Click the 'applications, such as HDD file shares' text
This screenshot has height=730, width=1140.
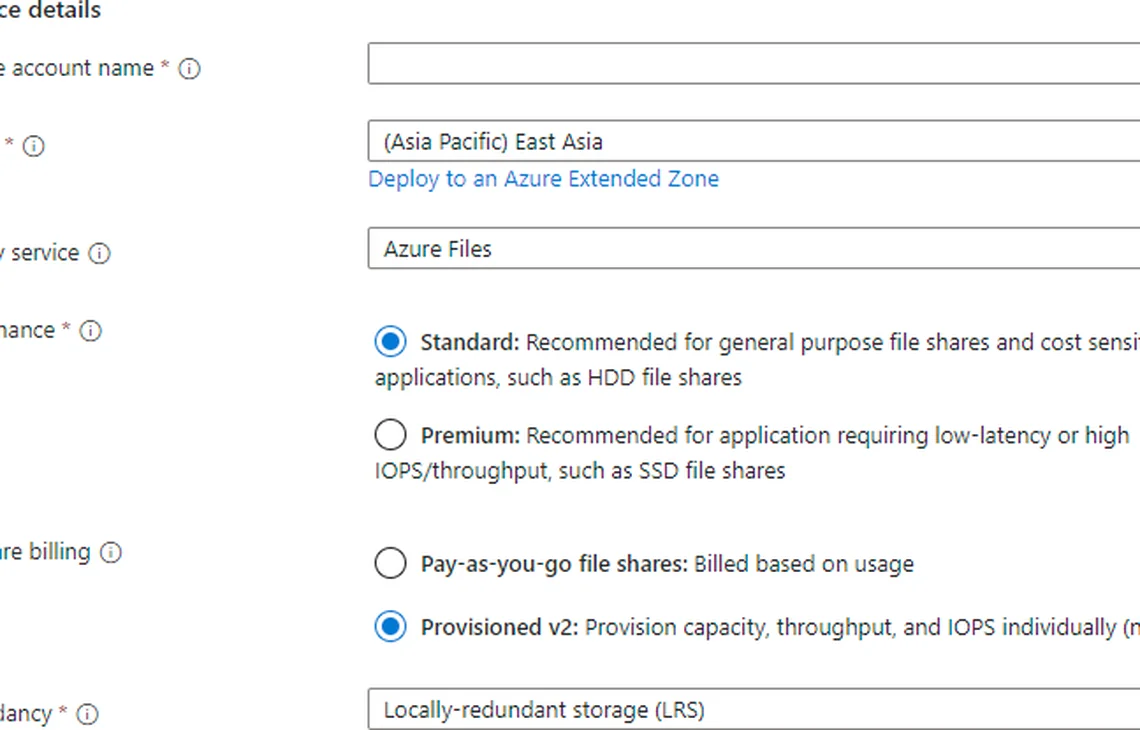[558, 377]
